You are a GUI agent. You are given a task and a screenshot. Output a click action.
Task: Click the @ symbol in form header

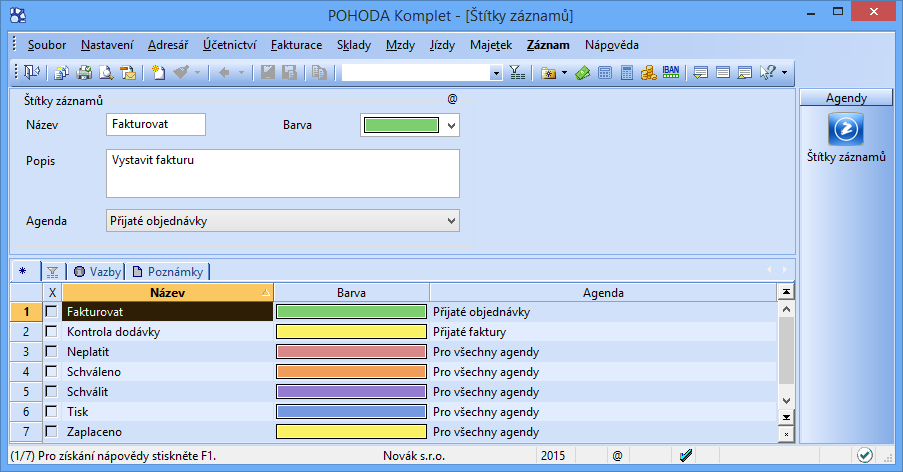453,99
